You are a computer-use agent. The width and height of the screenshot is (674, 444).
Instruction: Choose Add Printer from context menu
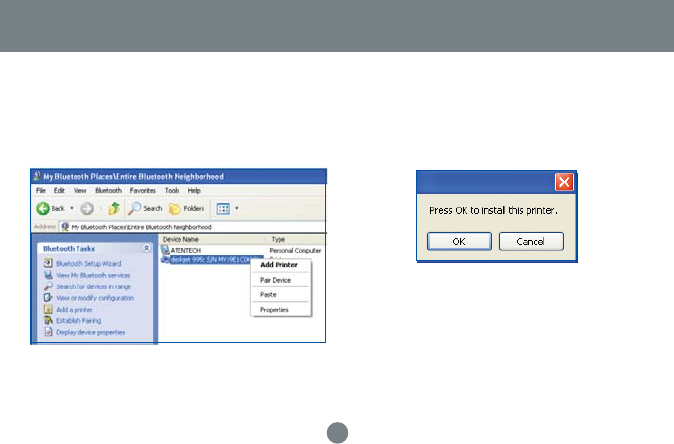click(281, 265)
